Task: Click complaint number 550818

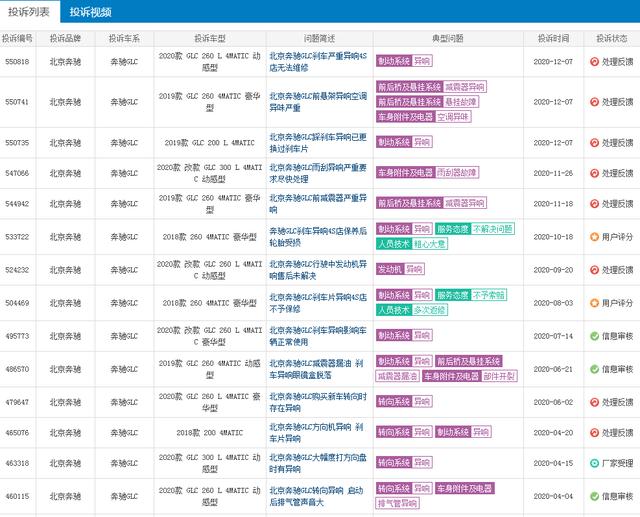Action: click(x=17, y=62)
